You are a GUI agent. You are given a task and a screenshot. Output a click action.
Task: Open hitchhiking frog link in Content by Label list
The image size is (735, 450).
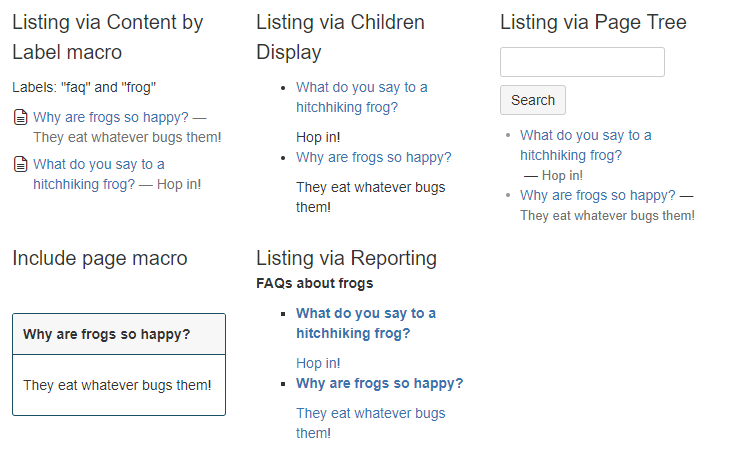[x=99, y=174]
